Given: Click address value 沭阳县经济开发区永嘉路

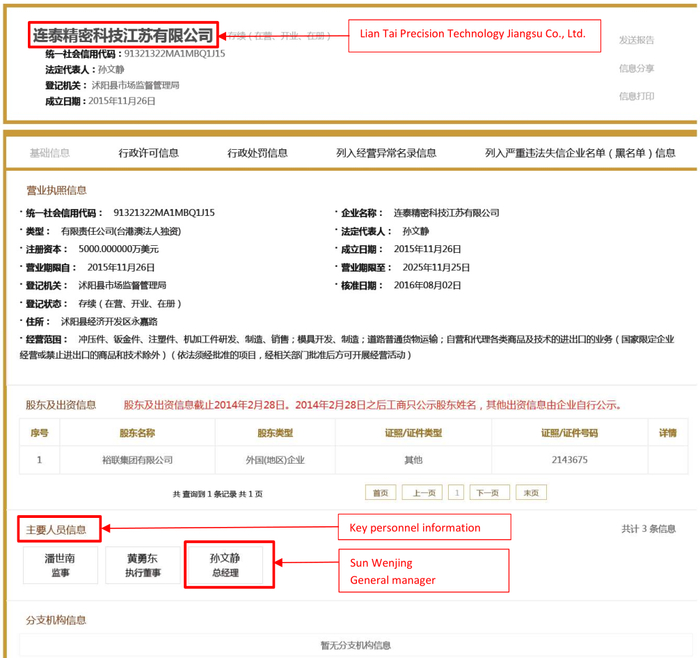Looking at the screenshot, I should (x=109, y=321).
